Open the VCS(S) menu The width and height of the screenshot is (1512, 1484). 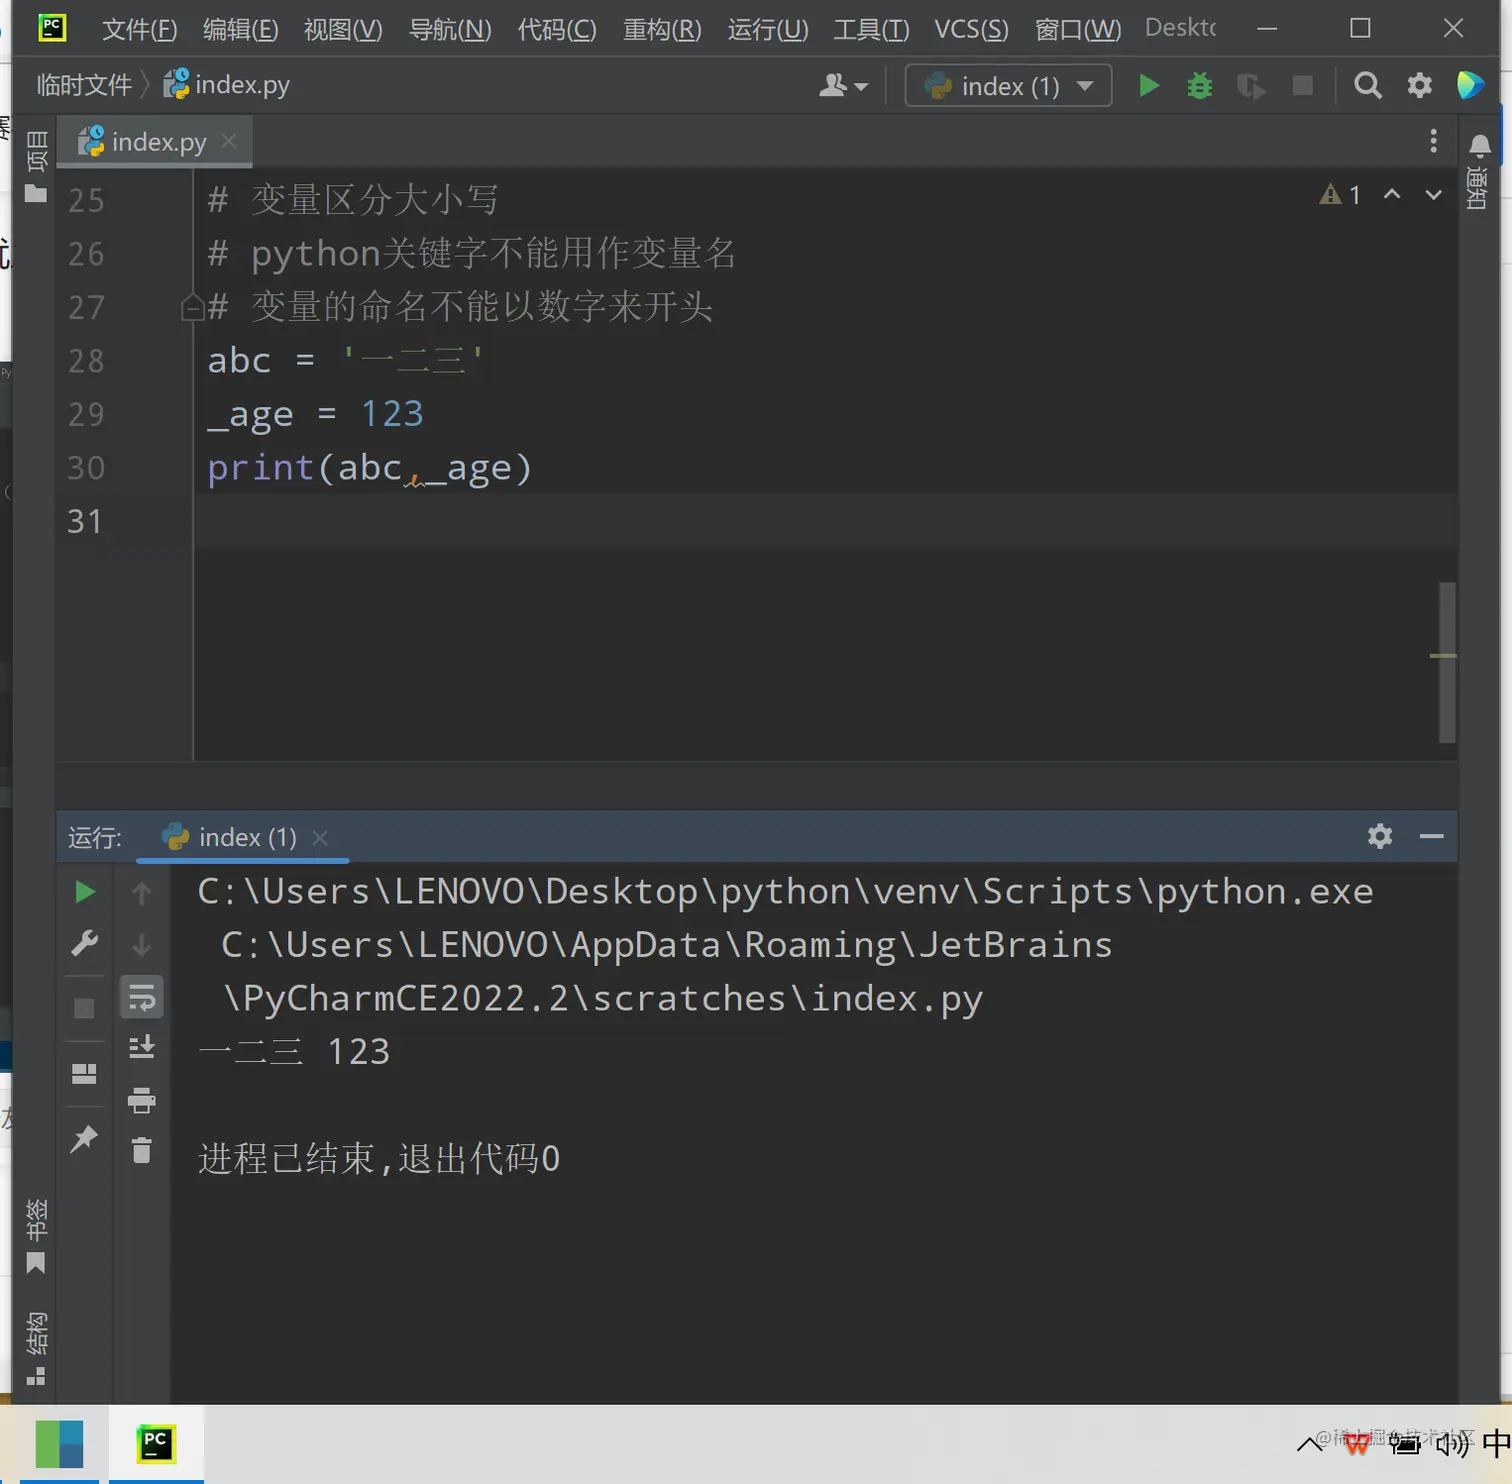[x=971, y=29]
